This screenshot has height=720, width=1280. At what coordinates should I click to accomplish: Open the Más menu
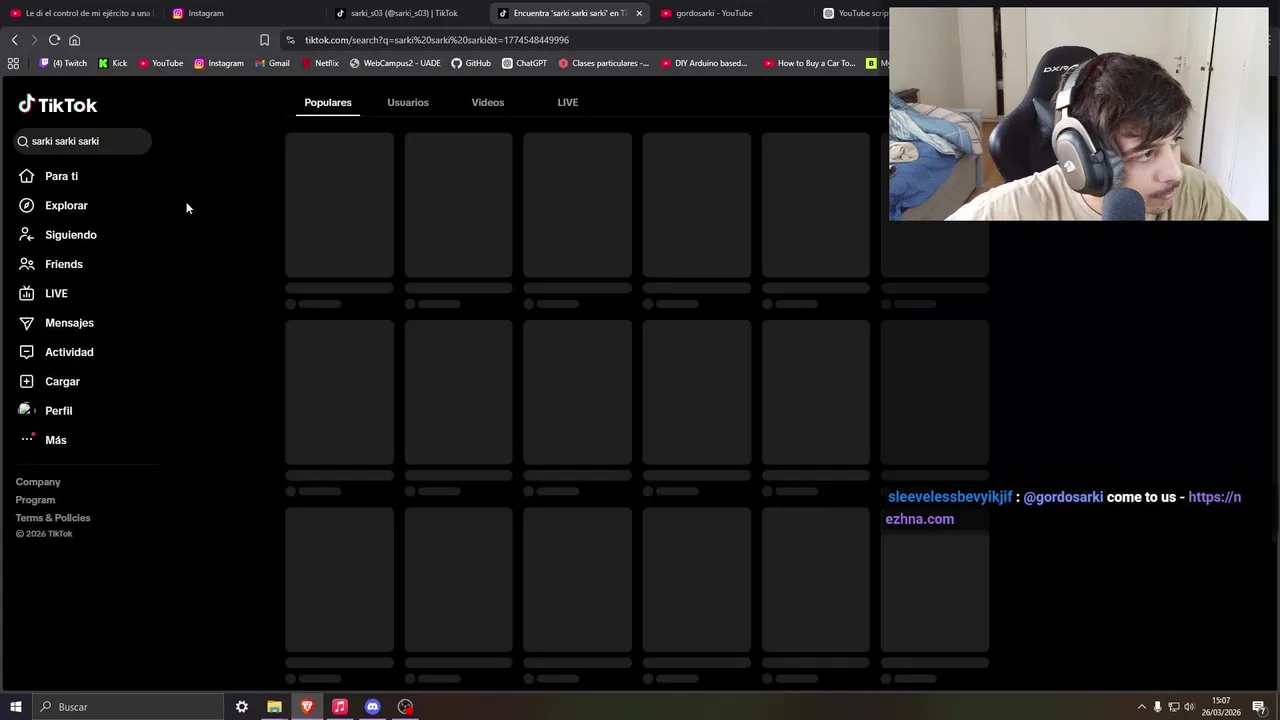pyautogui.click(x=42, y=440)
